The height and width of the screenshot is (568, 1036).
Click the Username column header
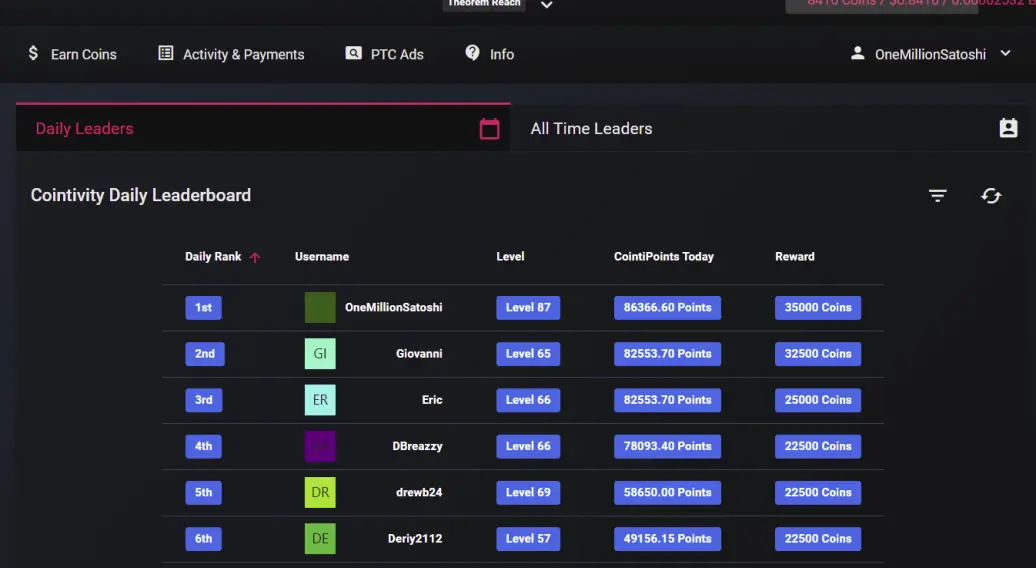tap(322, 257)
